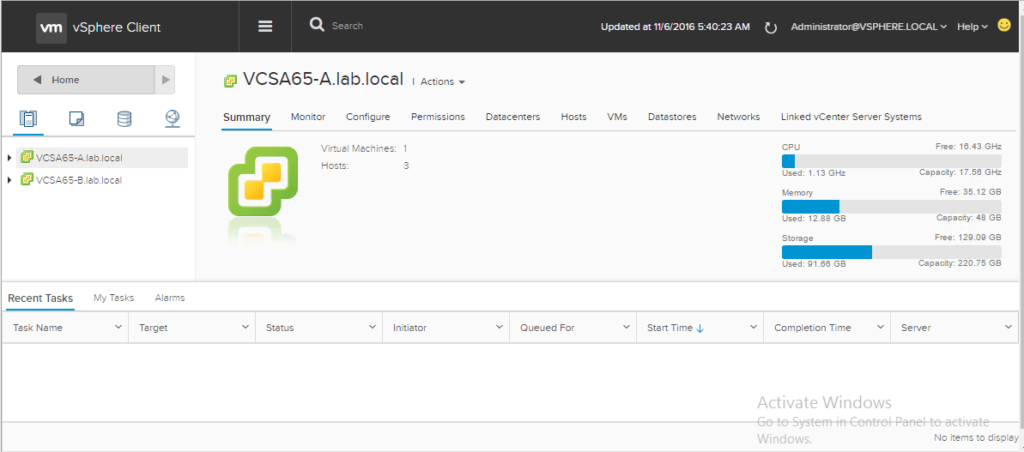Open the VMs tab
Image resolution: width=1024 pixels, height=452 pixels.
click(x=617, y=117)
